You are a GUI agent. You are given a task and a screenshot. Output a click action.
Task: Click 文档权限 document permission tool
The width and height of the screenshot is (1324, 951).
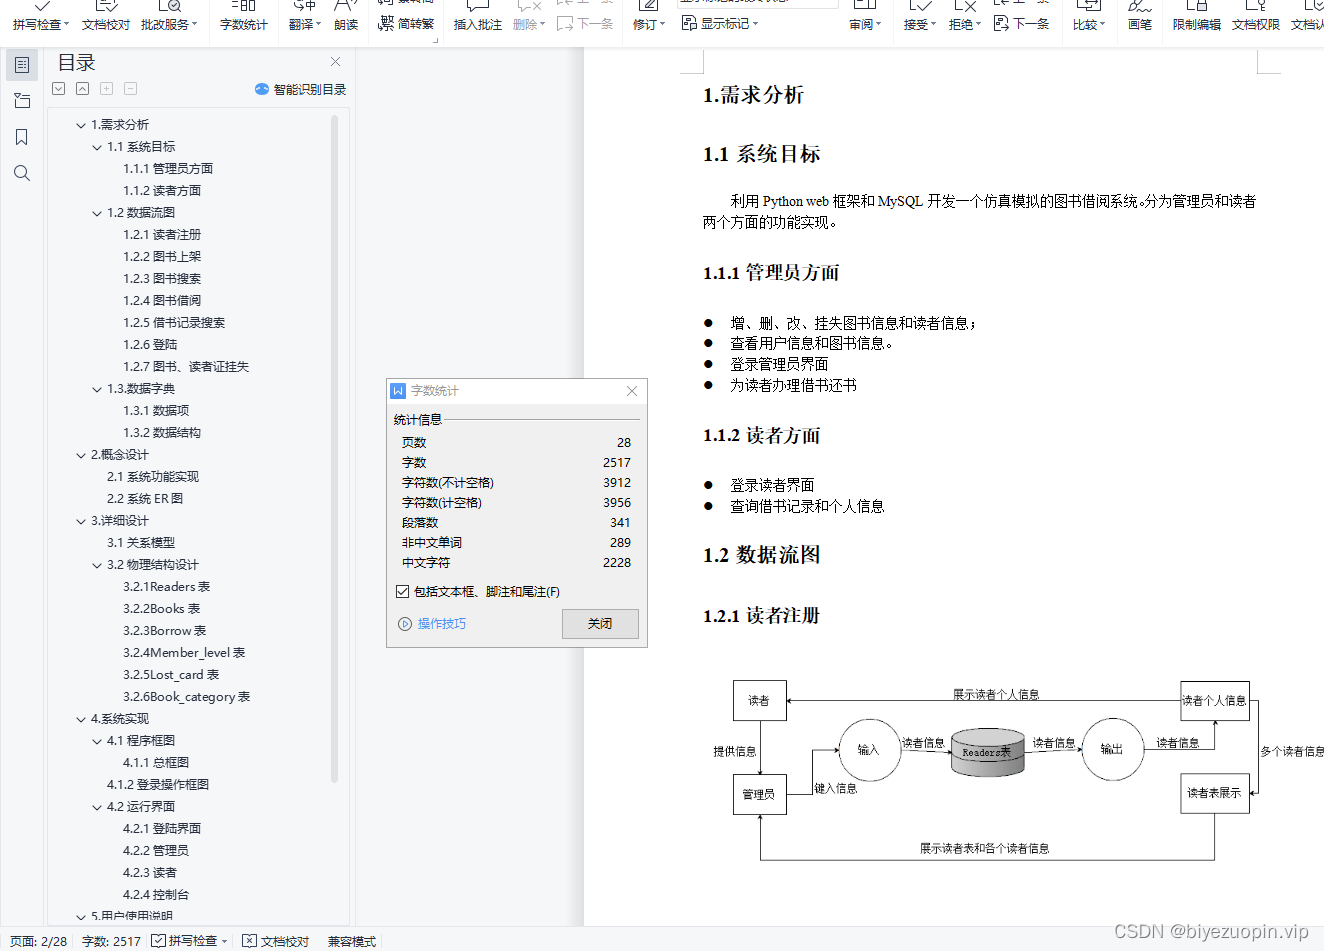(1256, 16)
